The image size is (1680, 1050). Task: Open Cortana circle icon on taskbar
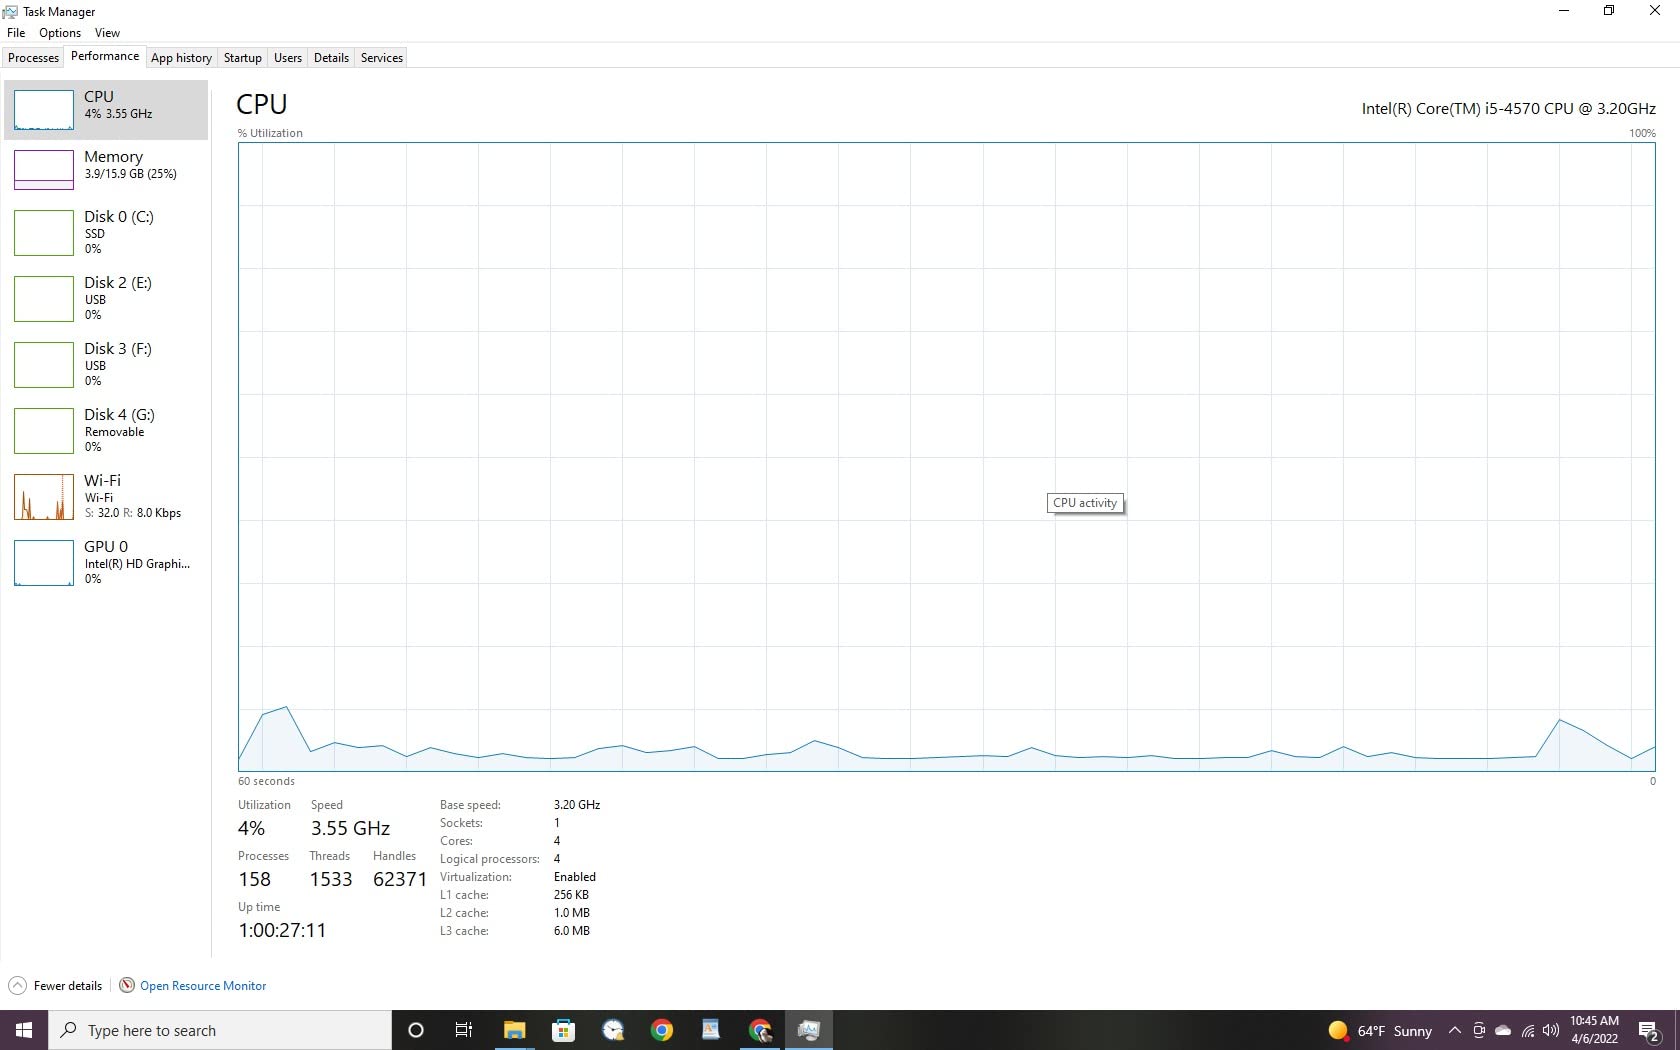coord(416,1030)
